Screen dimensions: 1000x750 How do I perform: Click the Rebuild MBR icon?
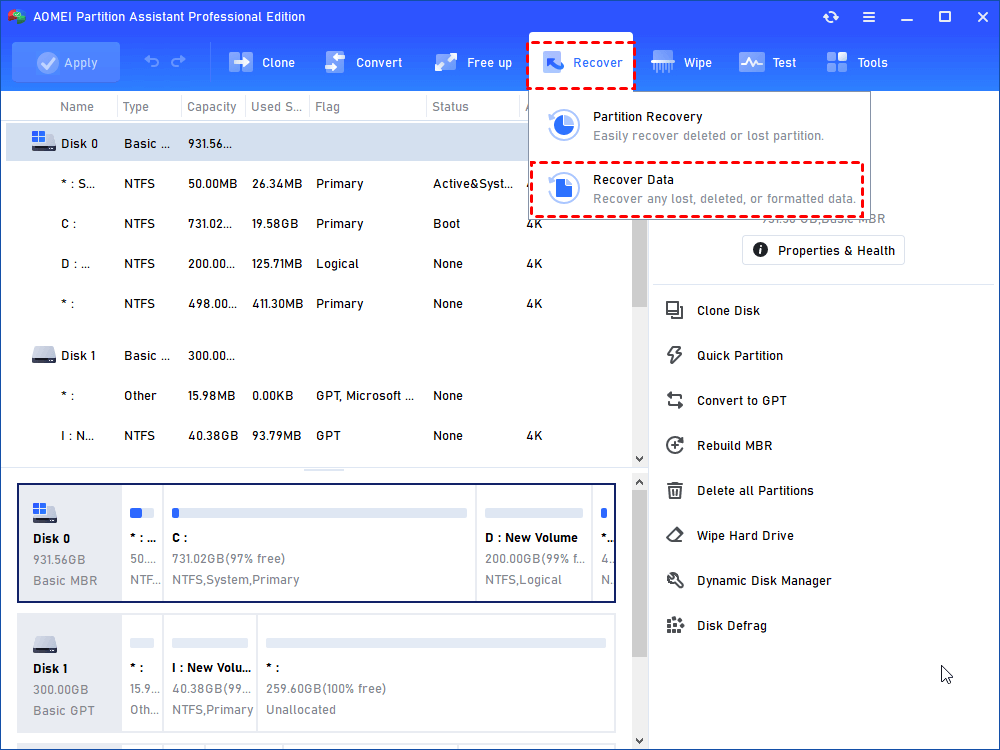[675, 445]
